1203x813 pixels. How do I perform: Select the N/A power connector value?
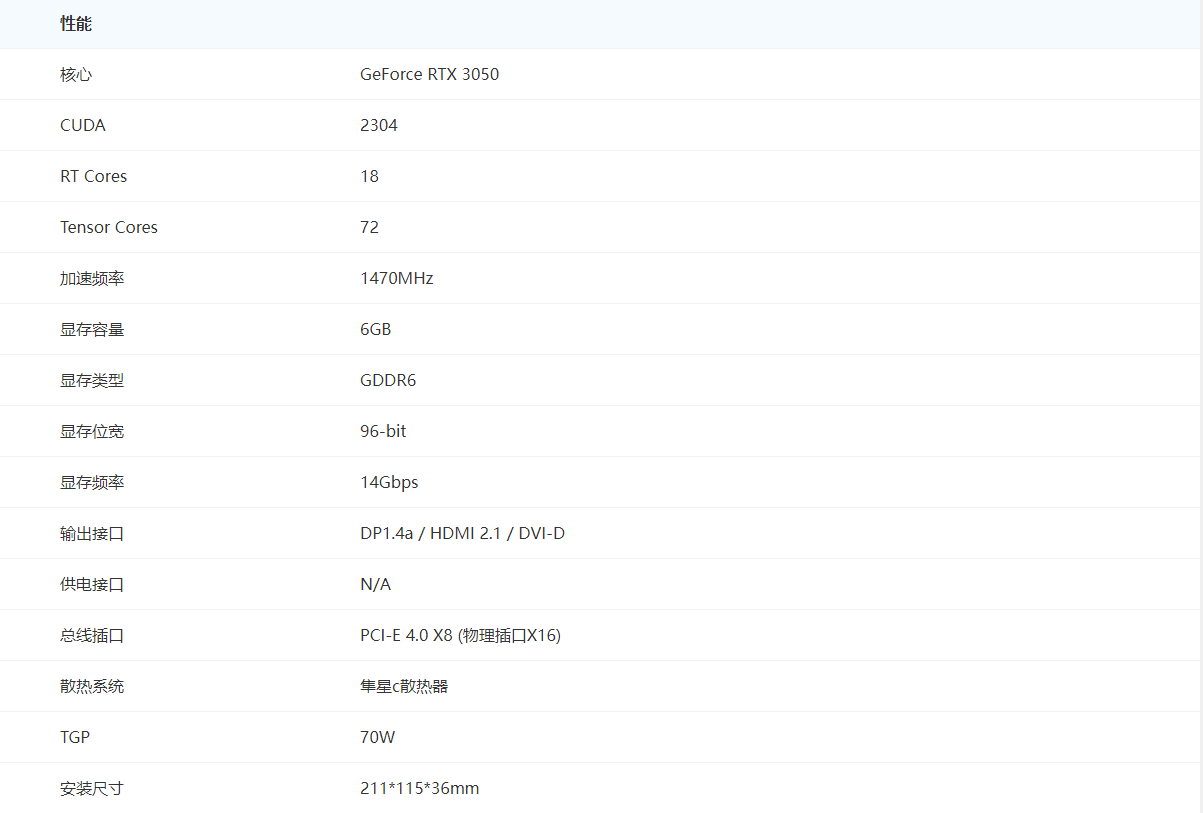pyautogui.click(x=376, y=585)
